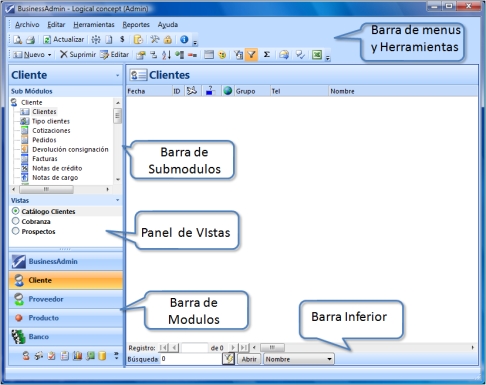Click the blue info icon
Viewport: 486px width, 385px height.
coord(184,39)
